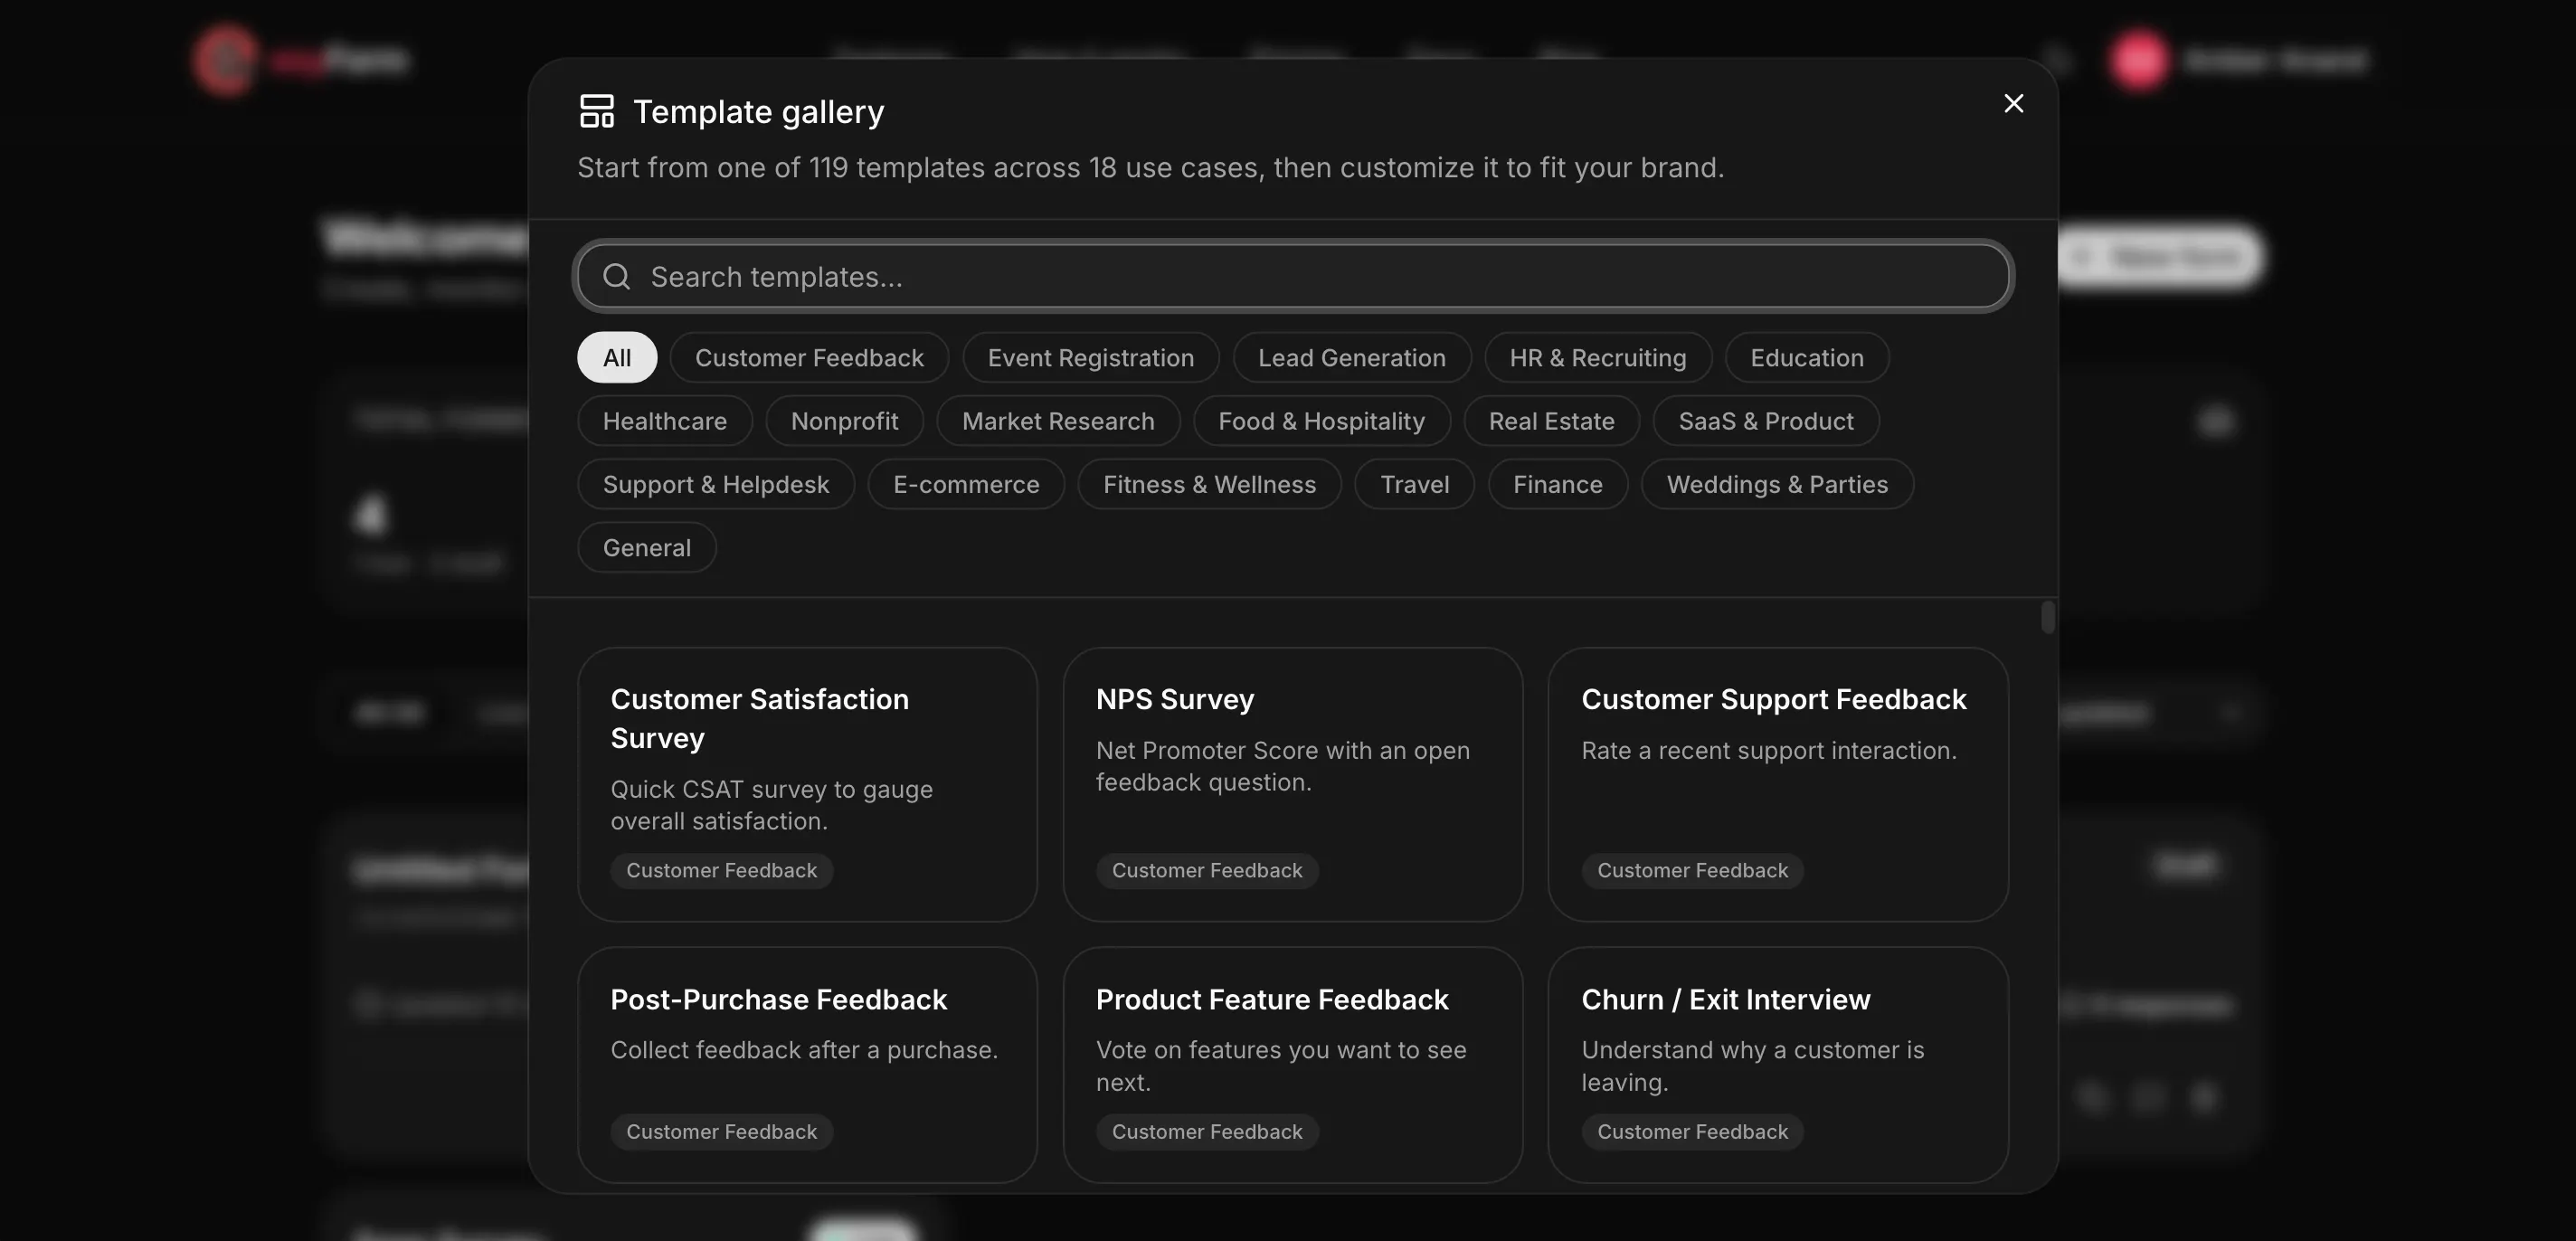The width and height of the screenshot is (2576, 1241).
Task: Choose the Healthcare category chip
Action: pyautogui.click(x=665, y=421)
